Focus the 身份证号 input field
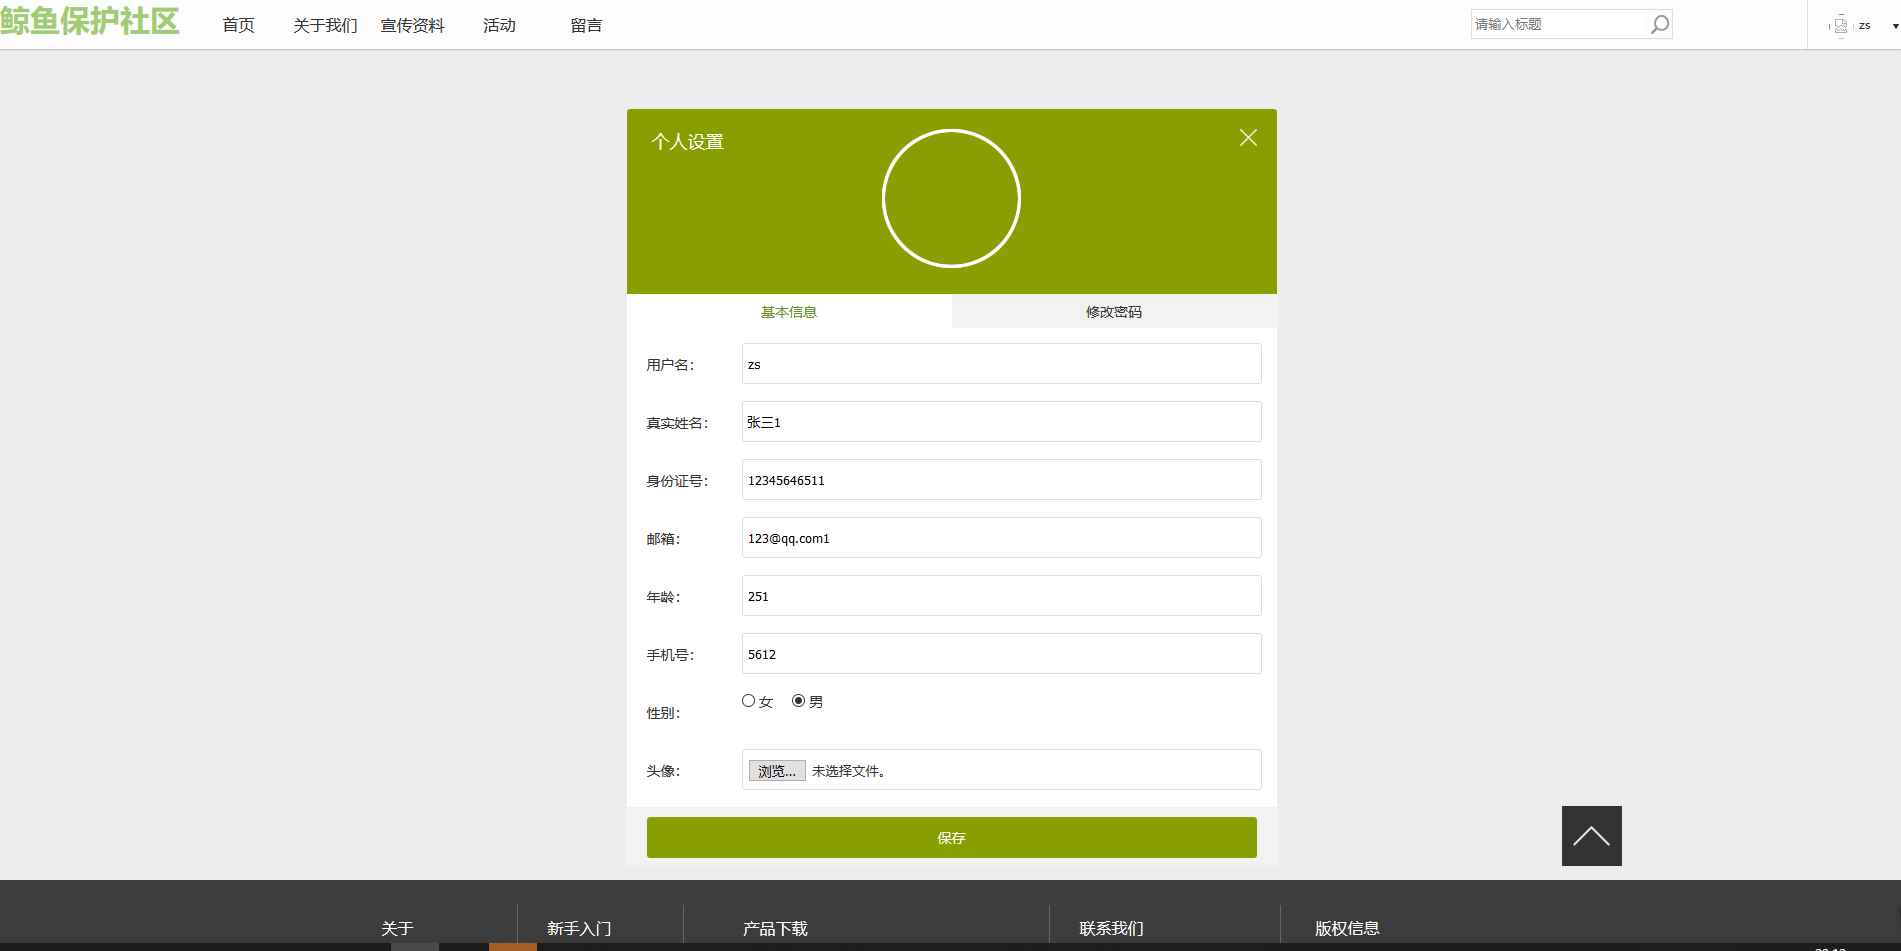The width and height of the screenshot is (1901, 951). 1001,480
